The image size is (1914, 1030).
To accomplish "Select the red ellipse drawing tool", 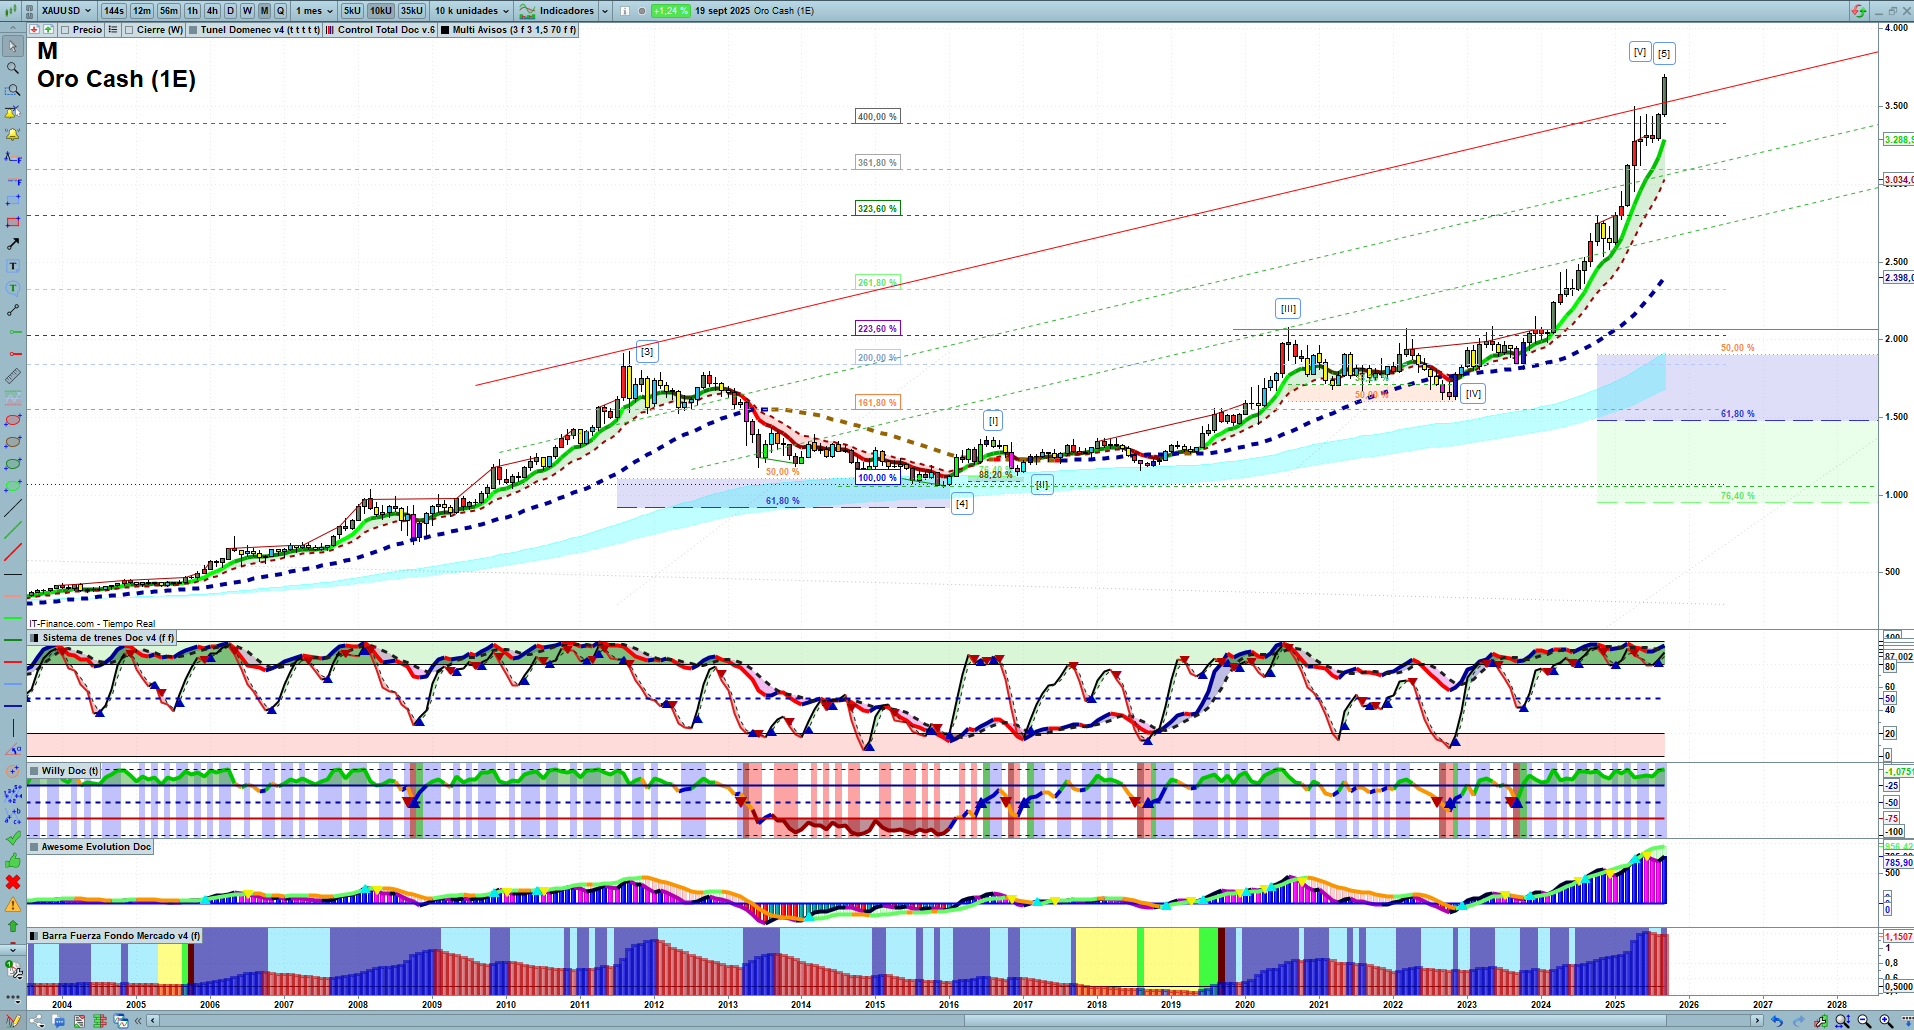I will pos(13,420).
